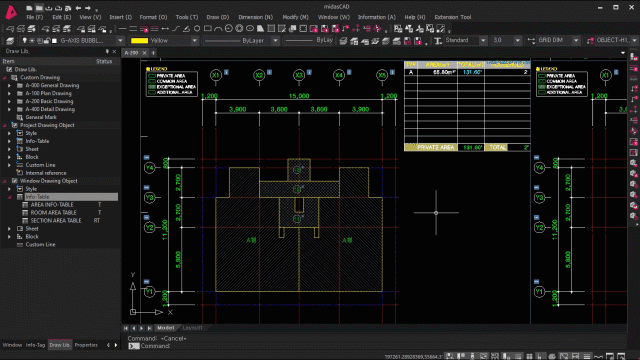
Task: Expand the Block node under Project Drawing Object
Action: [9, 157]
